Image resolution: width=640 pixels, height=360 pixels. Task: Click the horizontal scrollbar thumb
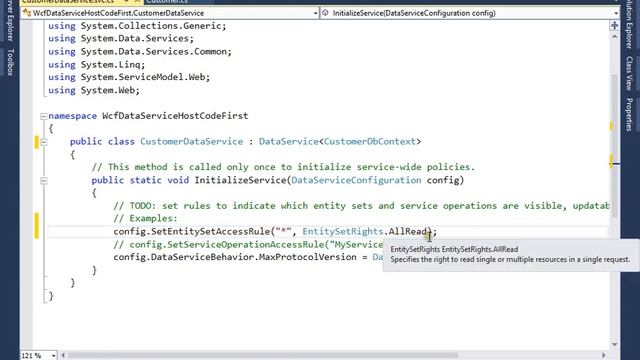click(x=262, y=356)
